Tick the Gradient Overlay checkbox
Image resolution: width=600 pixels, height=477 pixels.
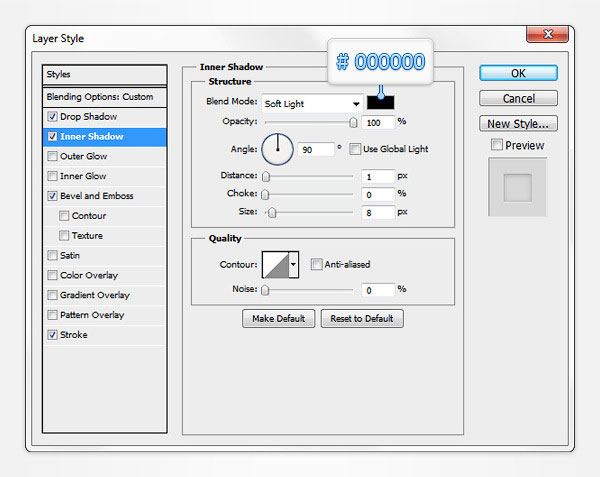click(52, 295)
